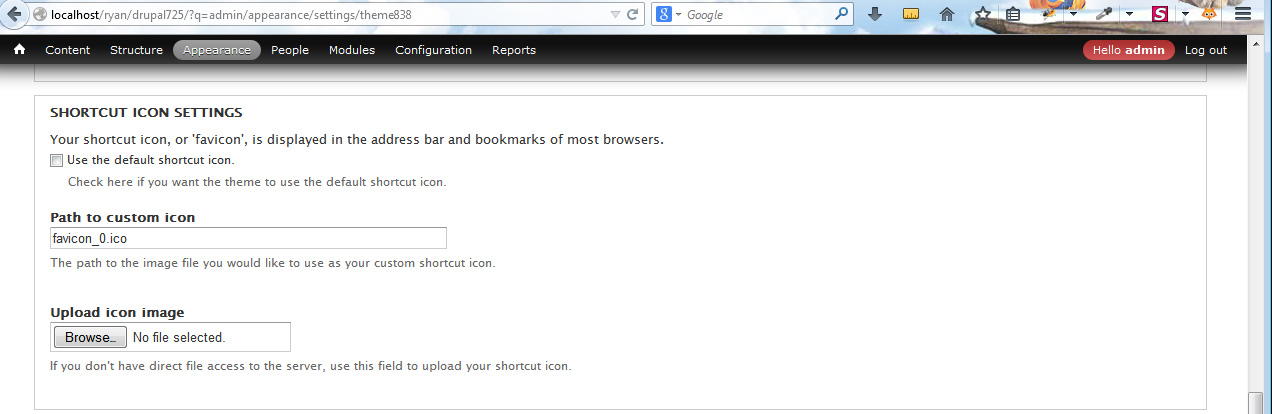Screen dimensions: 1272x414
Task: Select the Appearance admin tab
Action: tap(217, 50)
